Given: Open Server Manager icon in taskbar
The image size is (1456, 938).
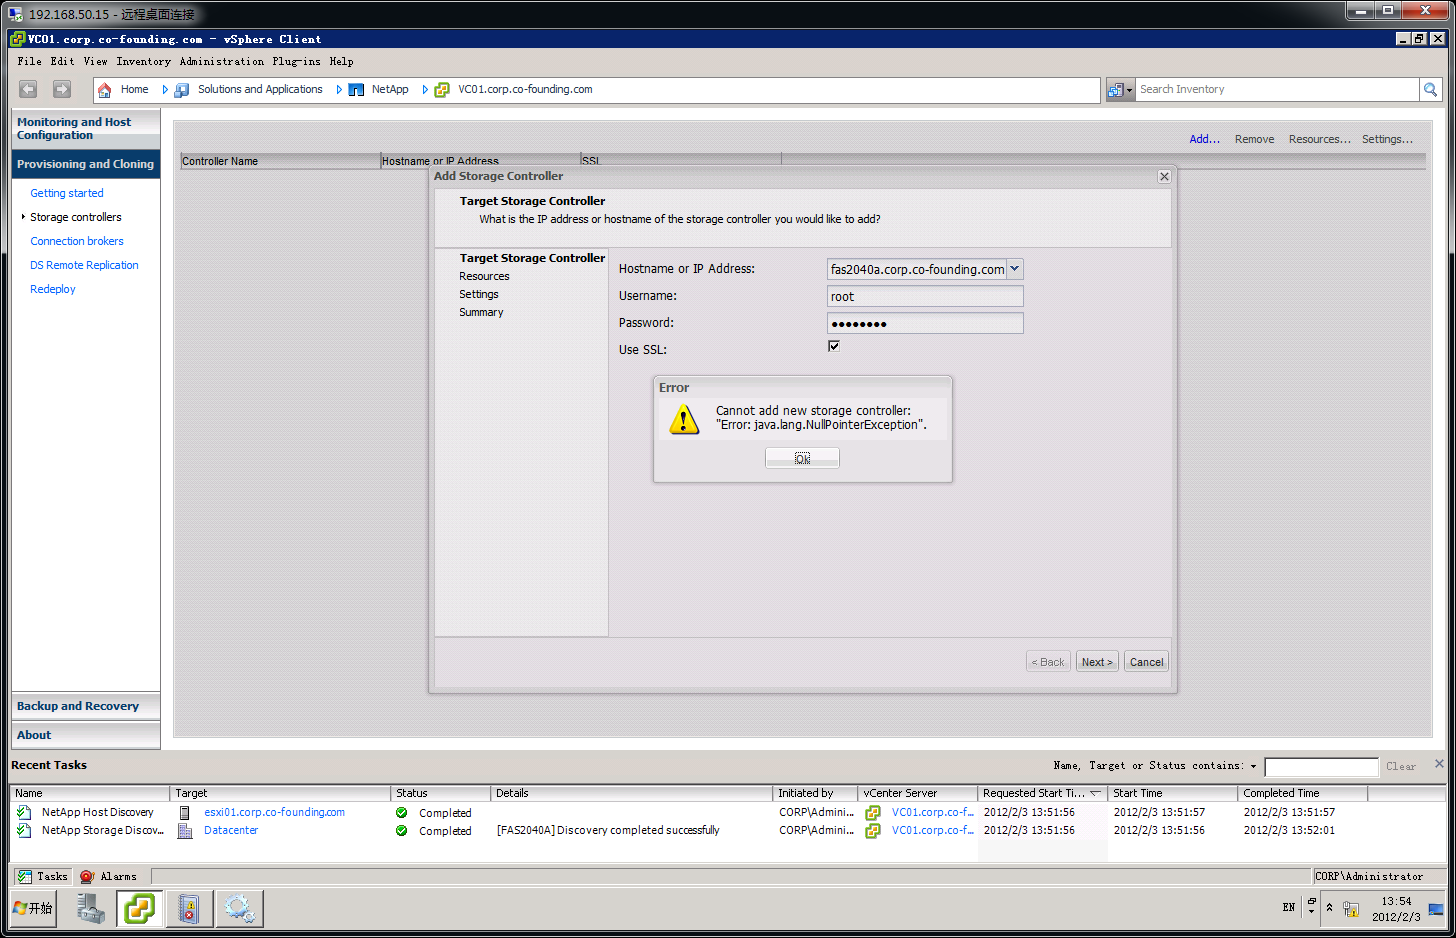Looking at the screenshot, I should [91, 909].
